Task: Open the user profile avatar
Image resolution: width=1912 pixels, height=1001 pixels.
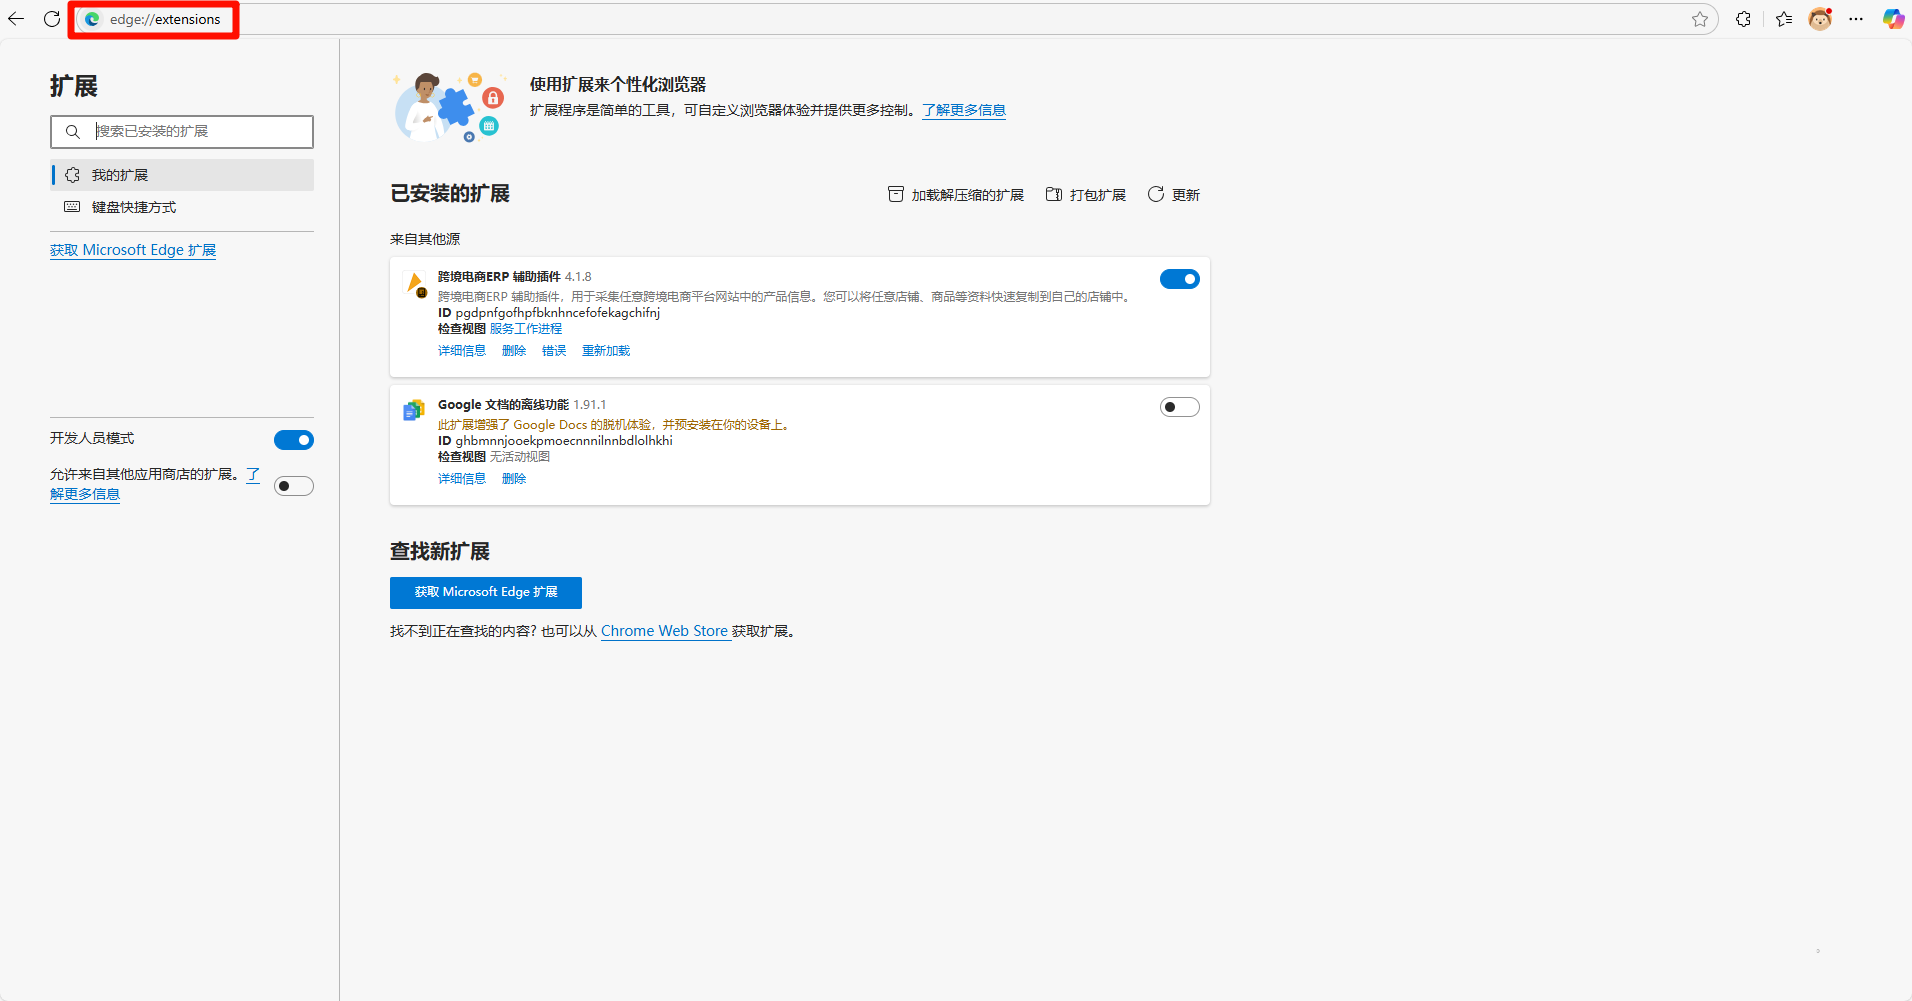Action: (1820, 19)
